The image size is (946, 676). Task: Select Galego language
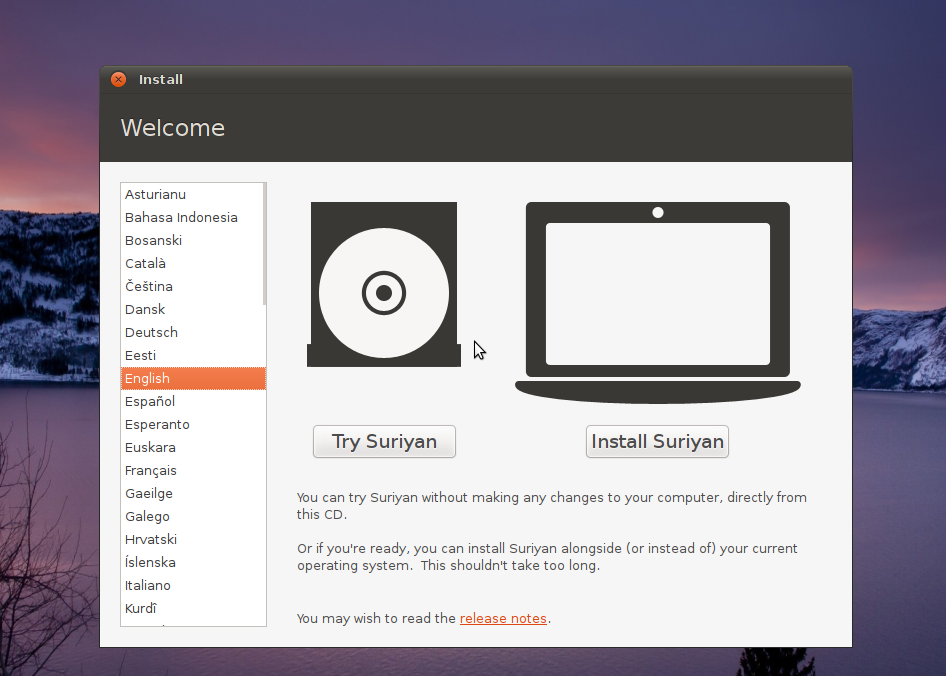pos(193,516)
